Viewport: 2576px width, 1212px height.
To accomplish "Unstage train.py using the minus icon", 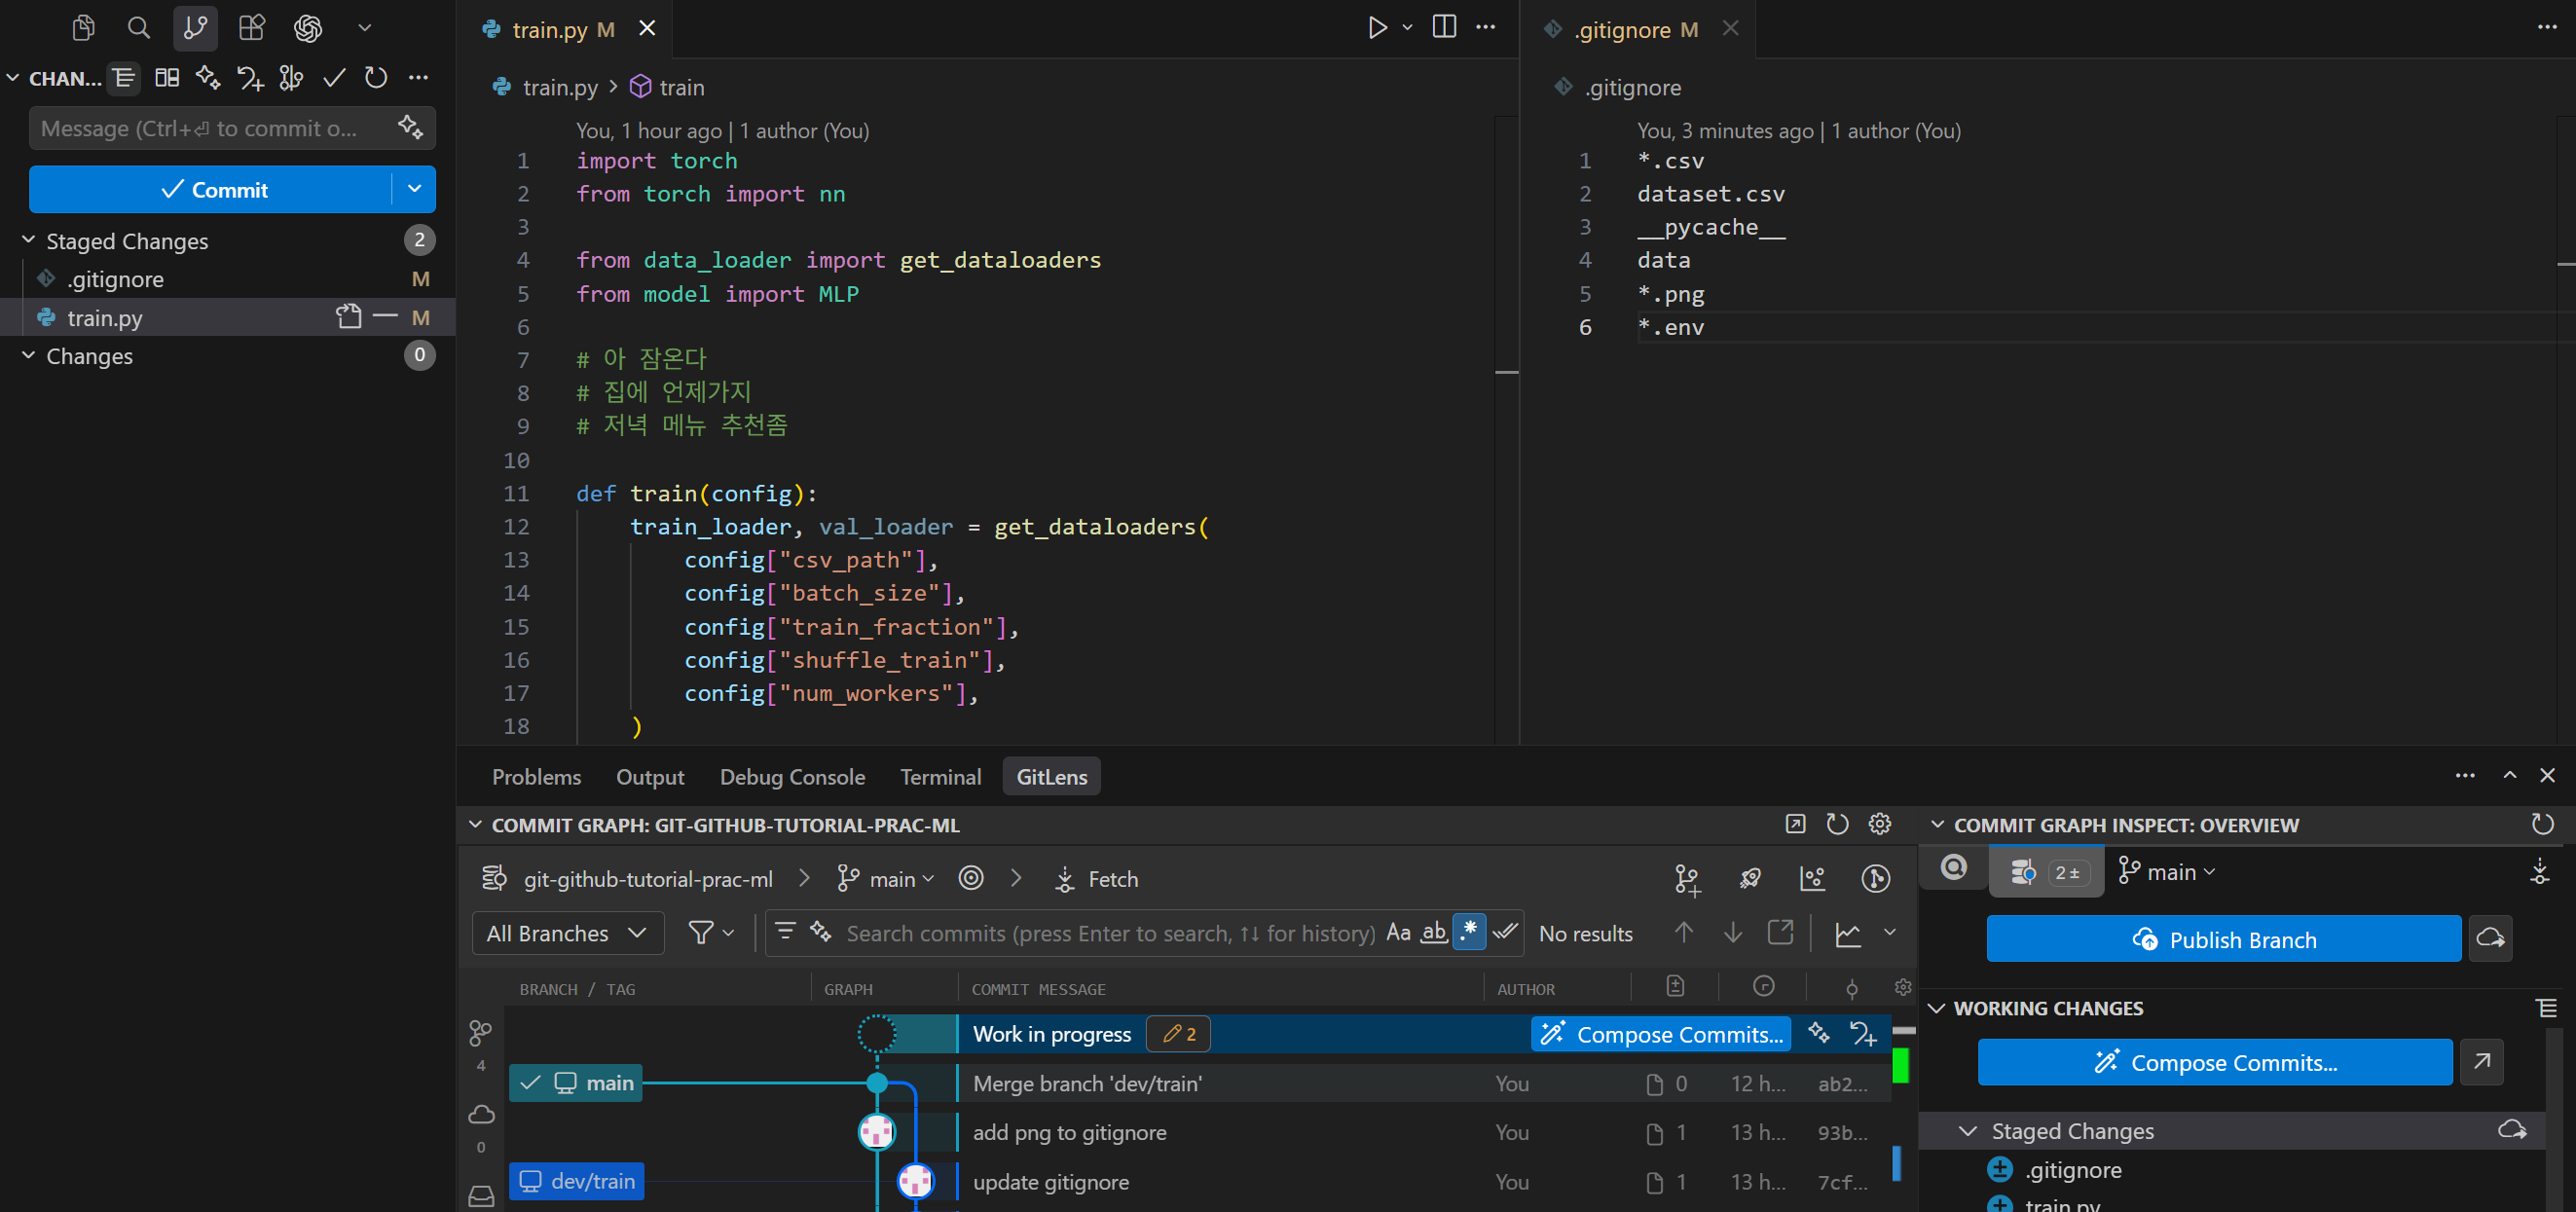I will coord(385,318).
